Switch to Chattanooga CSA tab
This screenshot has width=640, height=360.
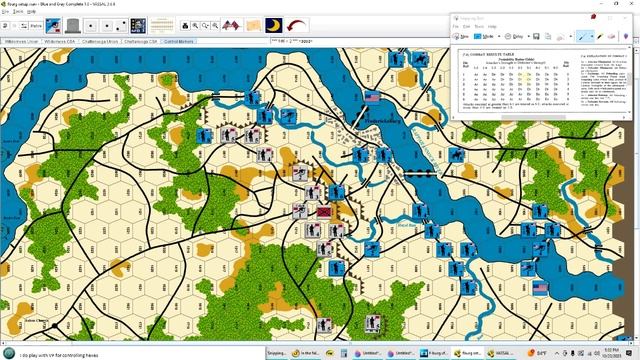click(140, 42)
